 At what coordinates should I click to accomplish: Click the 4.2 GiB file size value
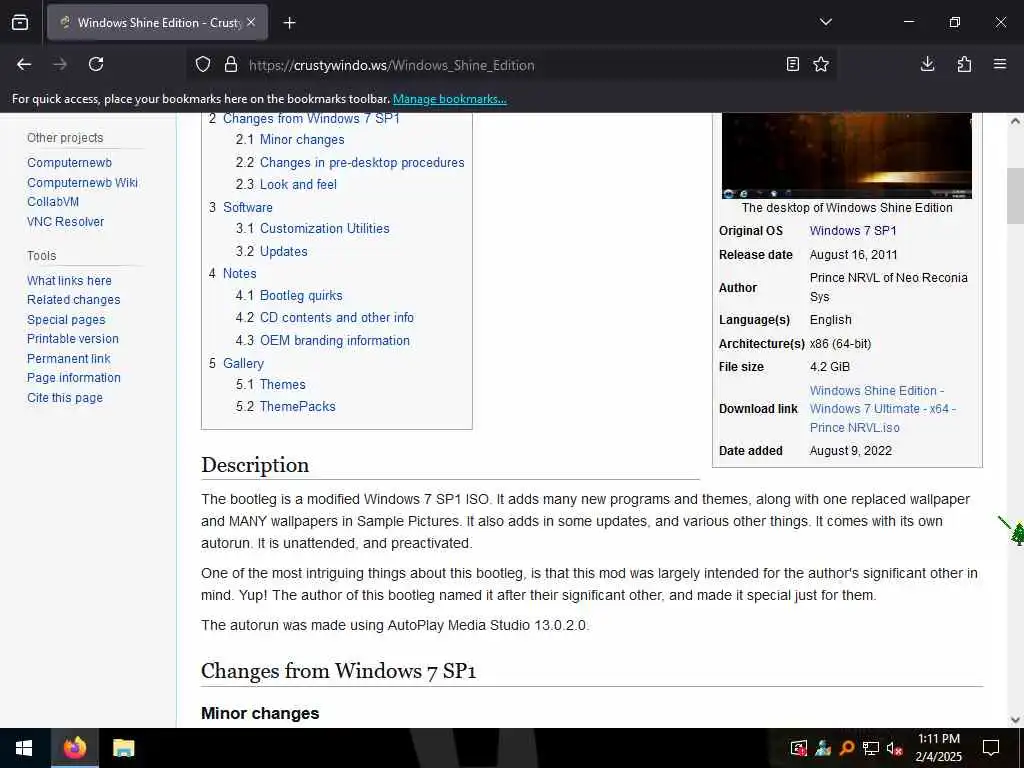click(830, 367)
